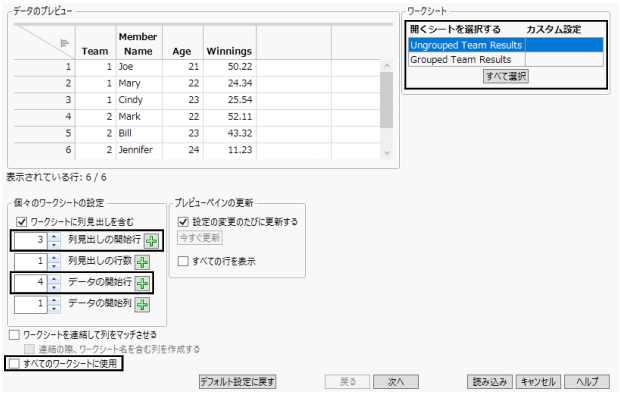Click preview scrollbar down arrow
The image size is (620, 393).
[x=387, y=153]
